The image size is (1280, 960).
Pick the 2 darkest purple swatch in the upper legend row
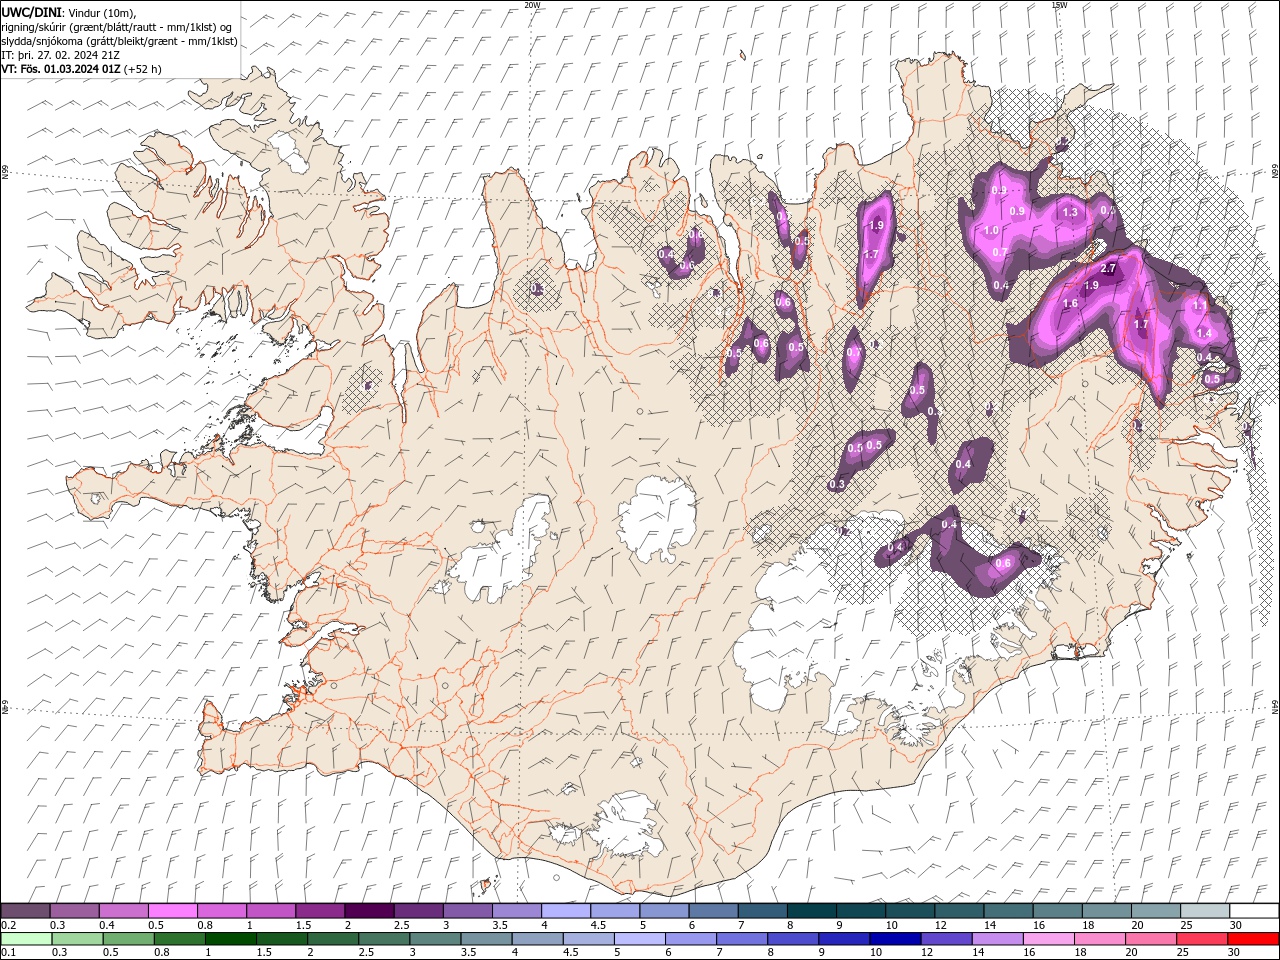click(x=368, y=911)
